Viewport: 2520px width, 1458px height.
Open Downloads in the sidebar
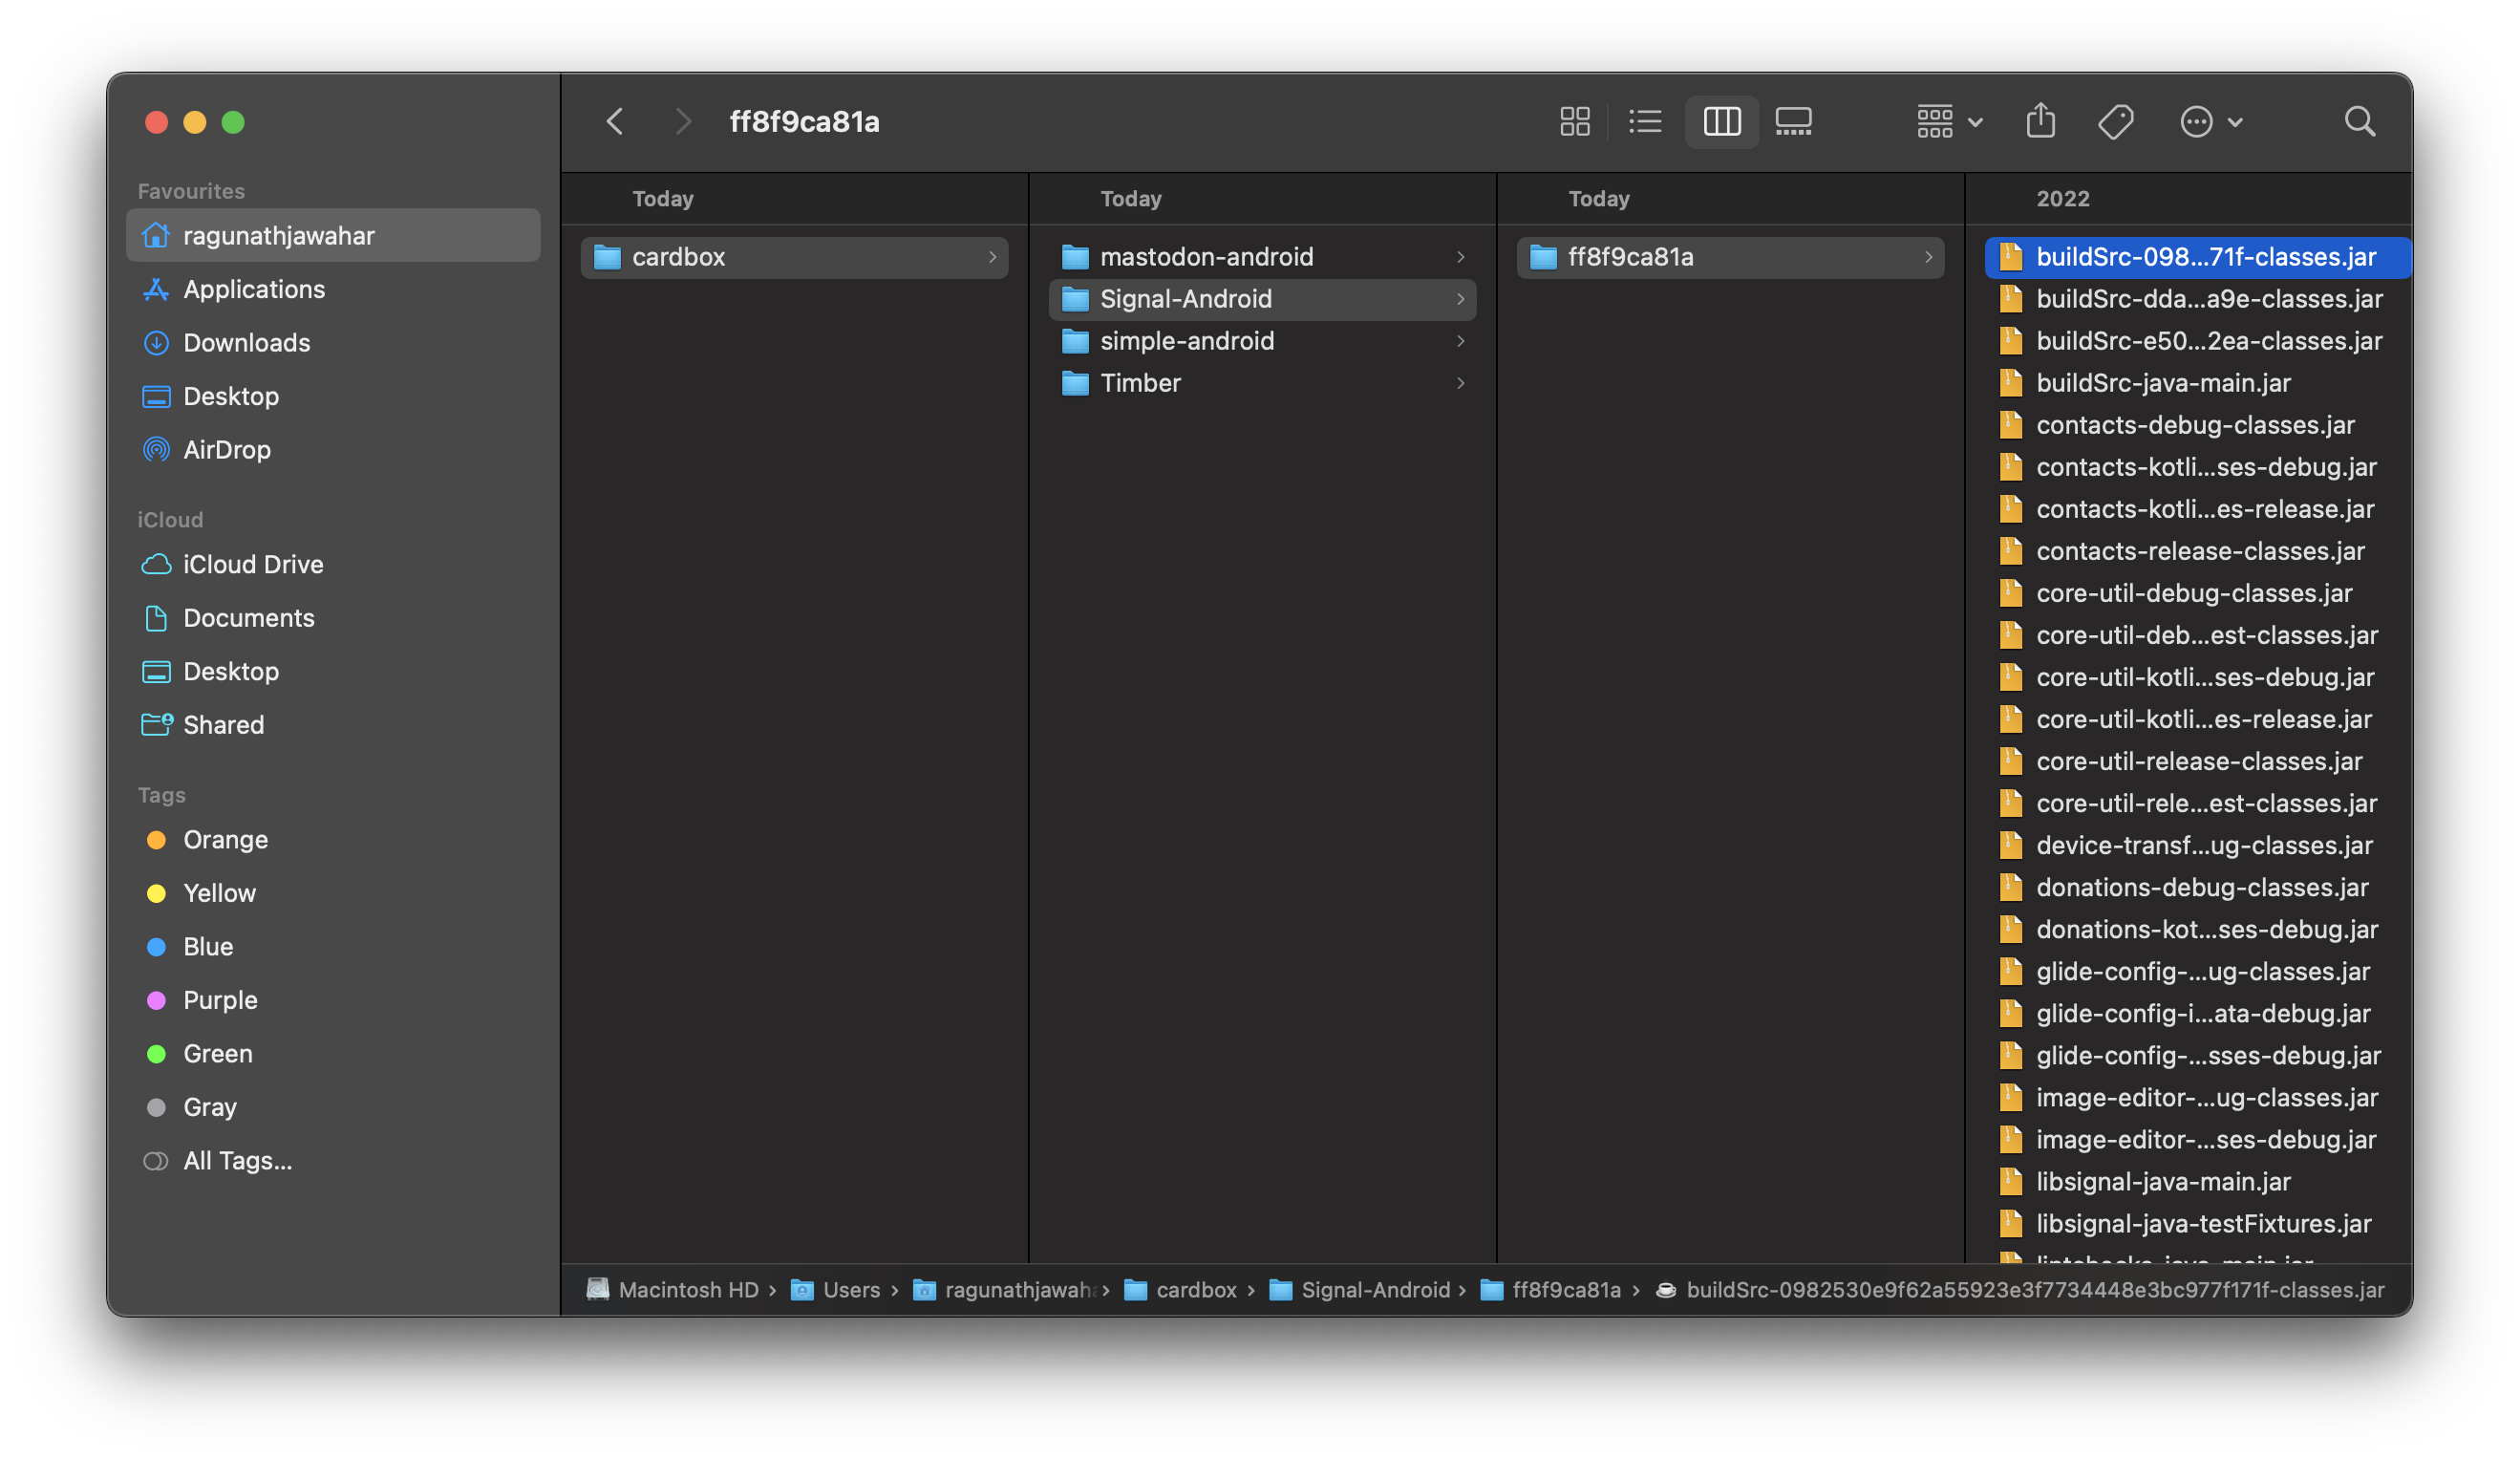click(246, 343)
